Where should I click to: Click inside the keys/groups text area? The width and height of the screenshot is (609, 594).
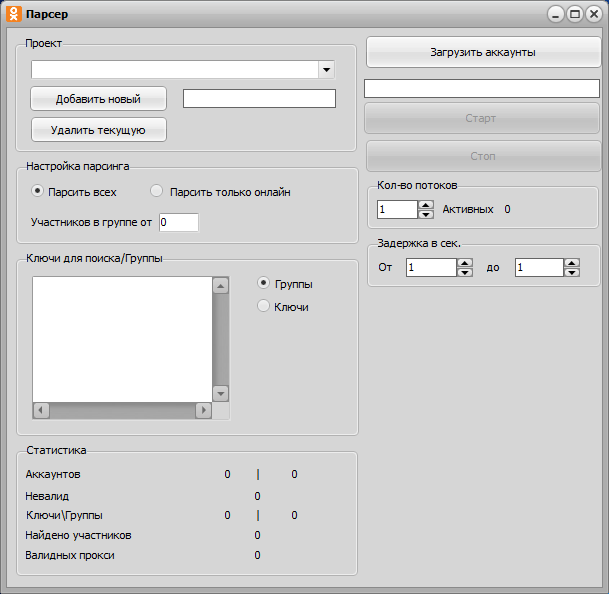(122, 338)
